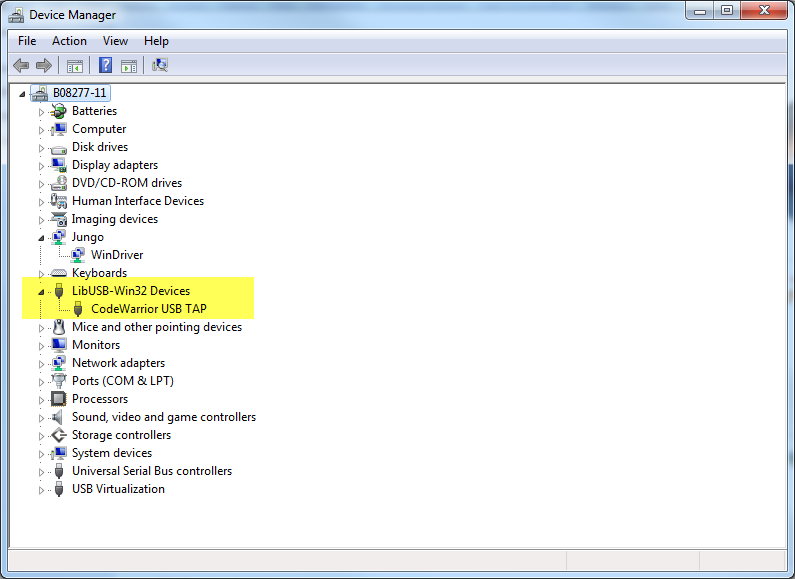Click the Show/Hide Console Tree icon
Image resolution: width=795 pixels, height=579 pixels.
pyautogui.click(x=75, y=65)
